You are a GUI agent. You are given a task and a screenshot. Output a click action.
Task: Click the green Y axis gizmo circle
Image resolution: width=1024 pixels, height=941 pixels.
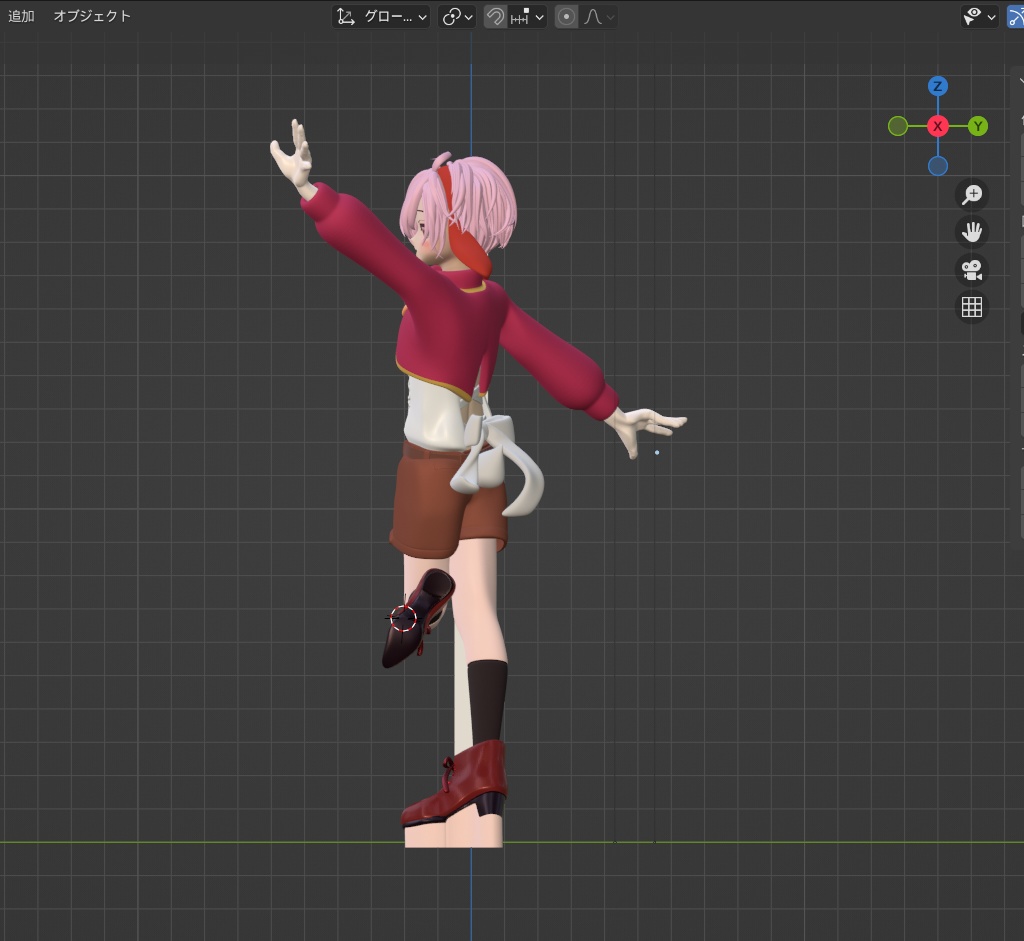978,126
